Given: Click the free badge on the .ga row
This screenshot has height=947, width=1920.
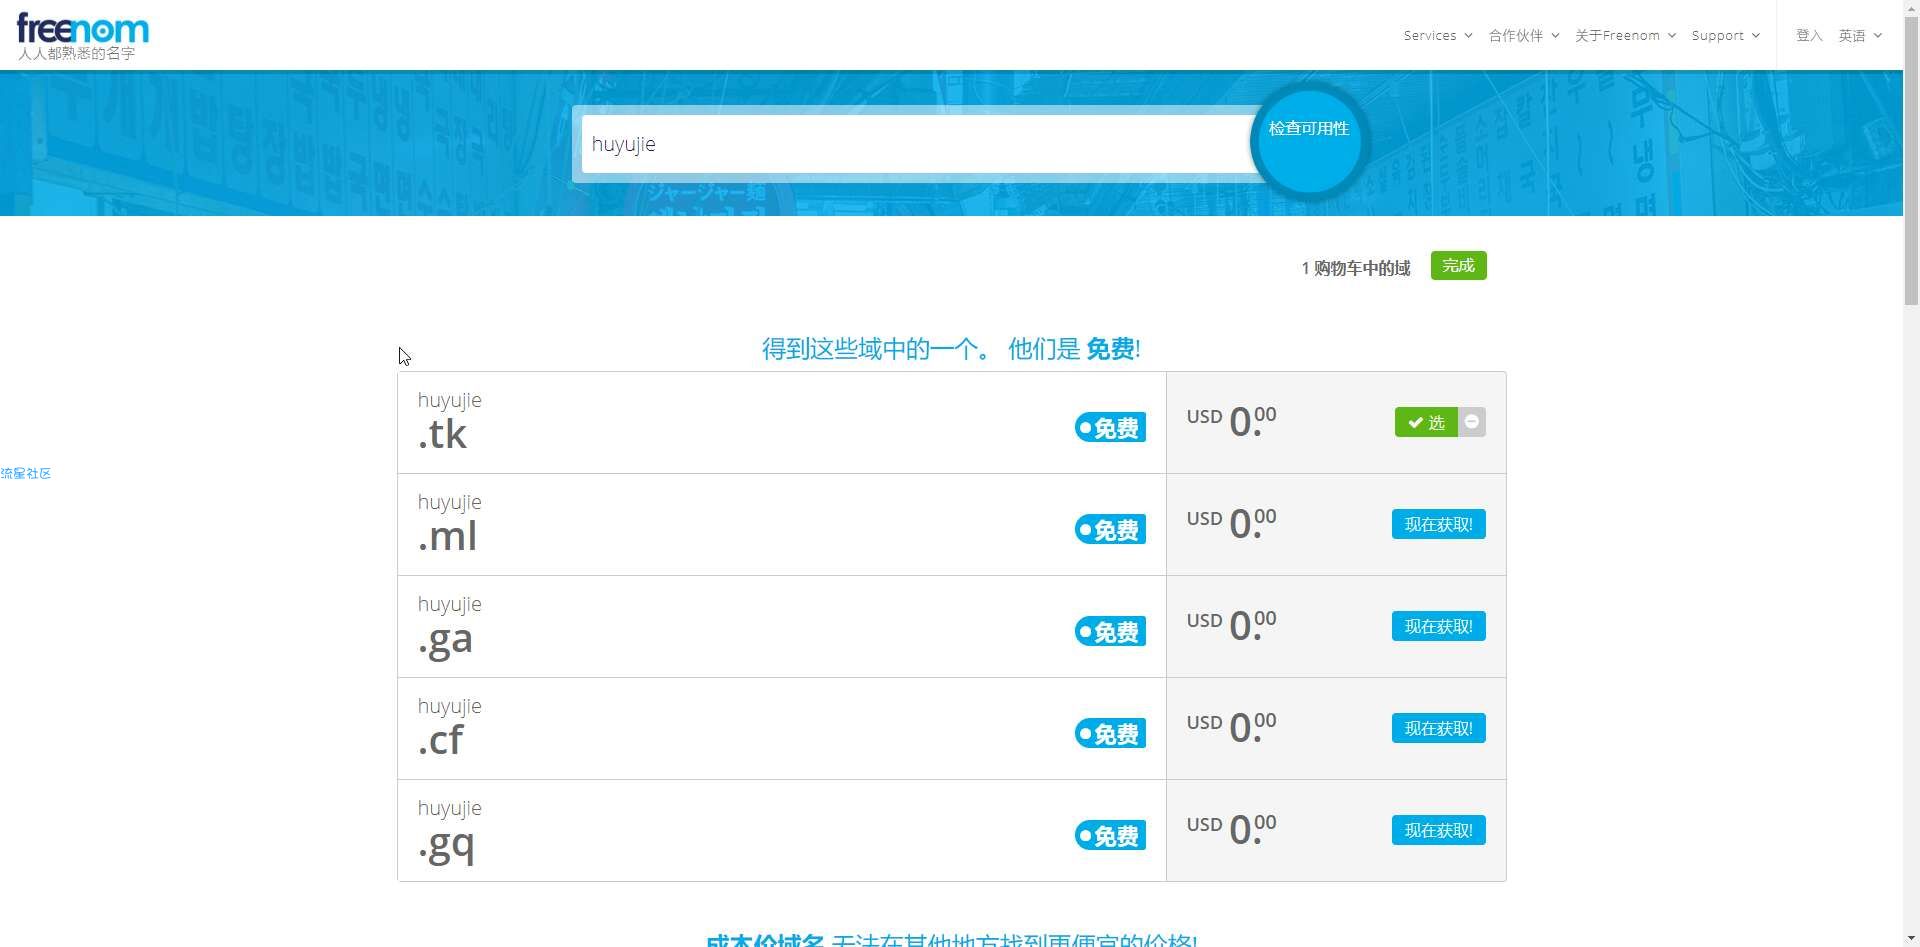Looking at the screenshot, I should (1110, 632).
